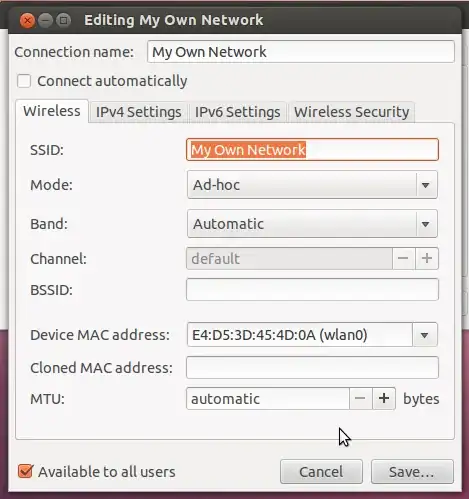
Task: Click the Device MAC address text box
Action: pyautogui.click(x=300, y=335)
